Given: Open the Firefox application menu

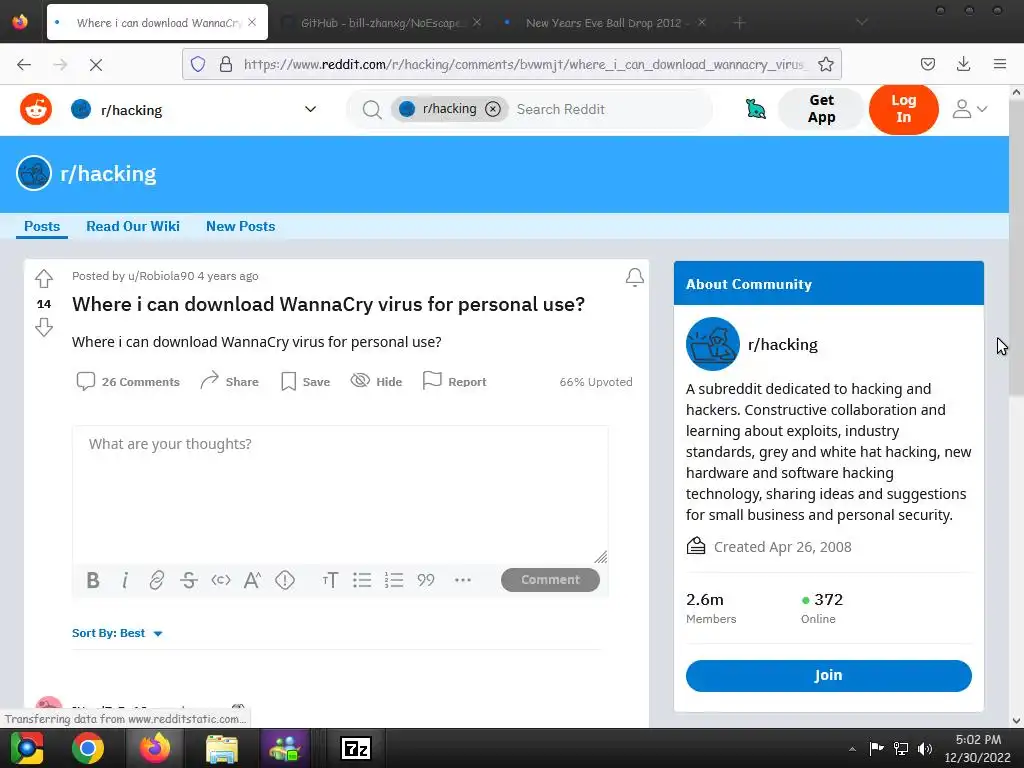Looking at the screenshot, I should pos(999,64).
